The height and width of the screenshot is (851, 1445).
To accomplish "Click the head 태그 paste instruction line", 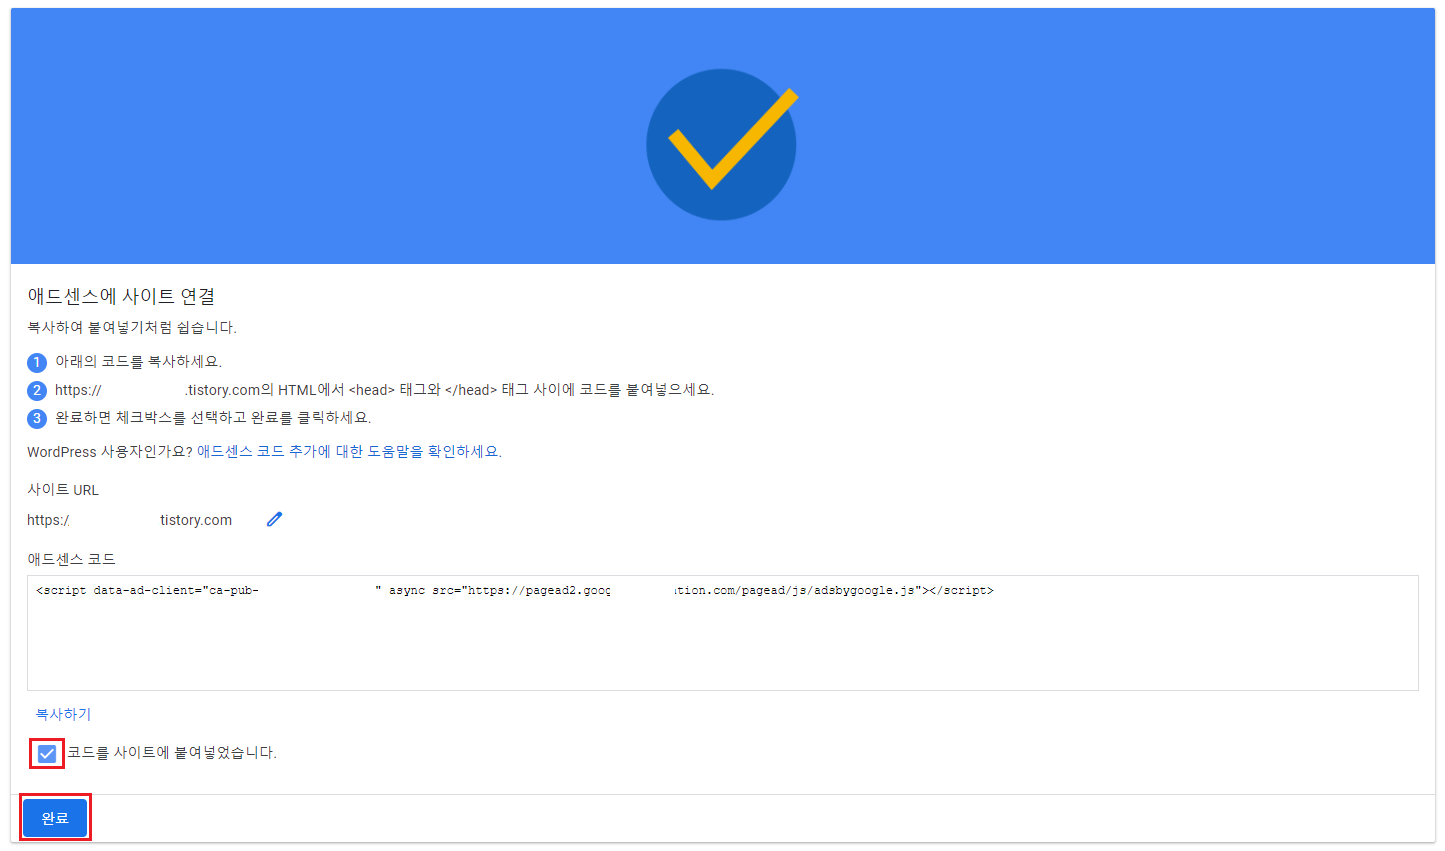I will tap(384, 390).
